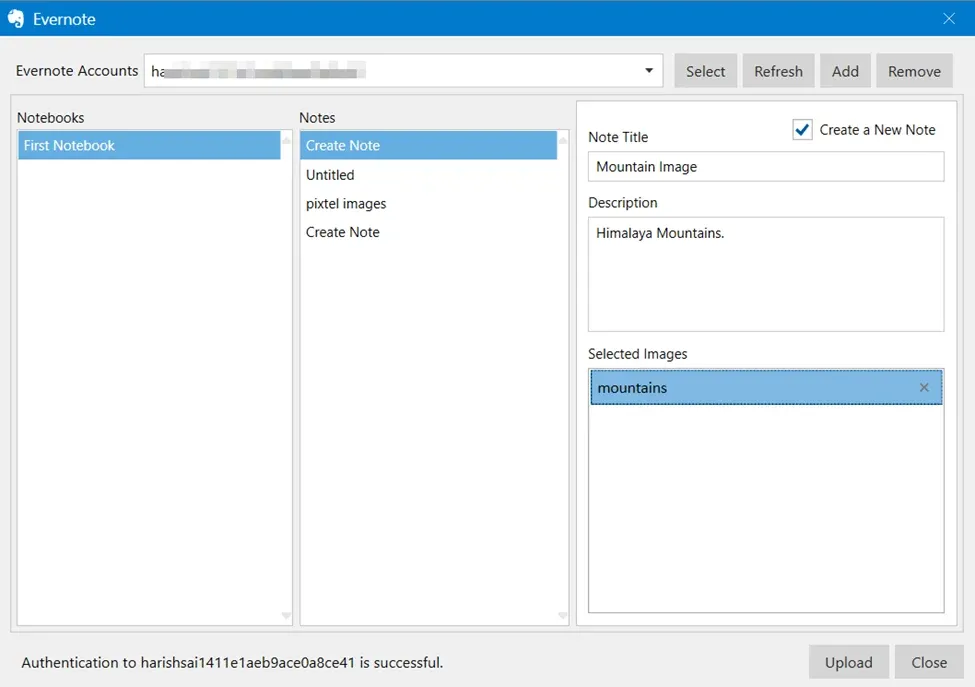
Task: Click the Selected Images label
Action: pyautogui.click(x=637, y=354)
